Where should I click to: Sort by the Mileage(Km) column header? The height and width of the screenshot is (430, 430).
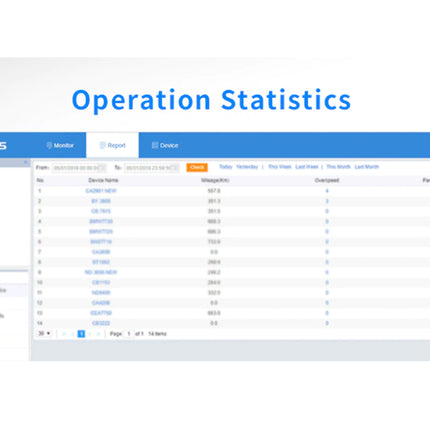[215, 180]
